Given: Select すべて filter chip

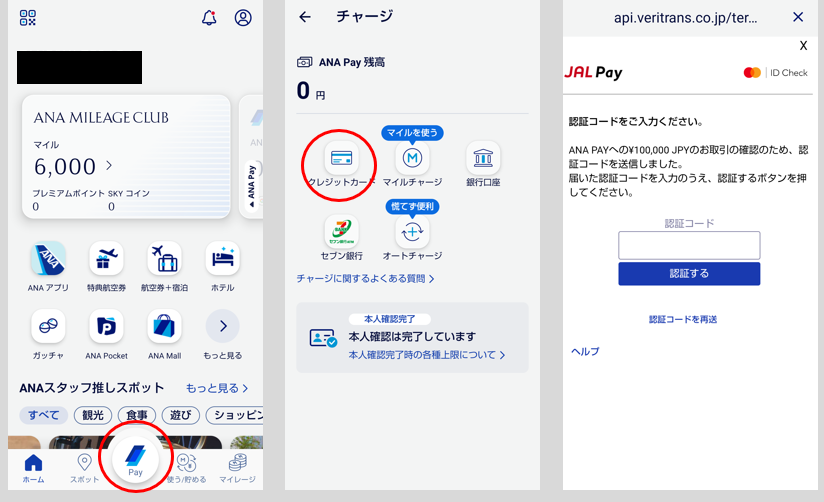Looking at the screenshot, I should click(44, 415).
